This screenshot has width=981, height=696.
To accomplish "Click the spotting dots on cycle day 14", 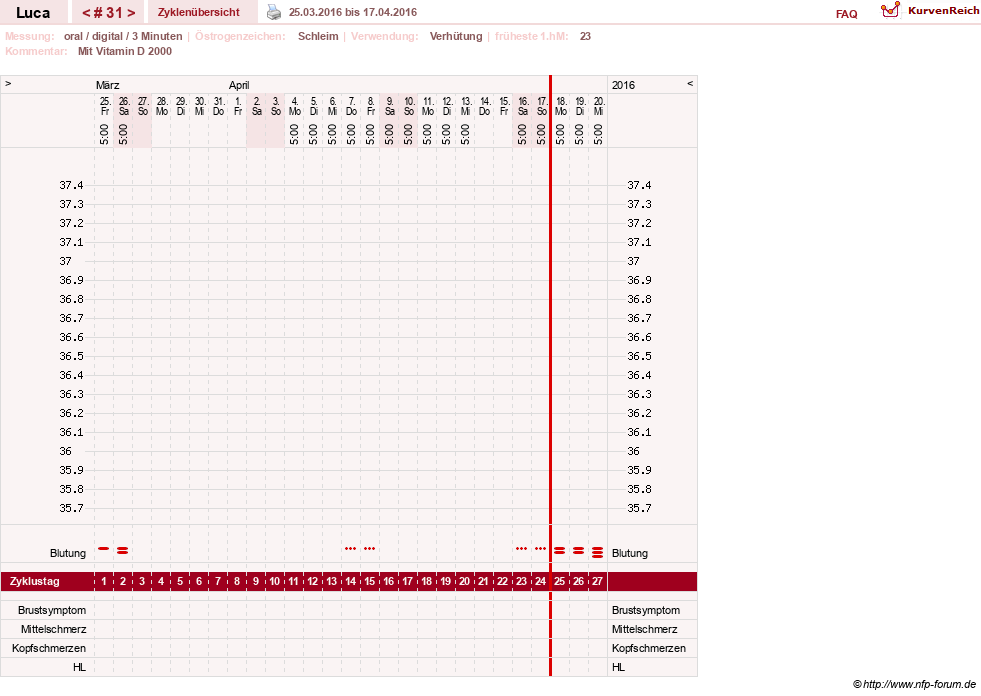I will [x=350, y=548].
